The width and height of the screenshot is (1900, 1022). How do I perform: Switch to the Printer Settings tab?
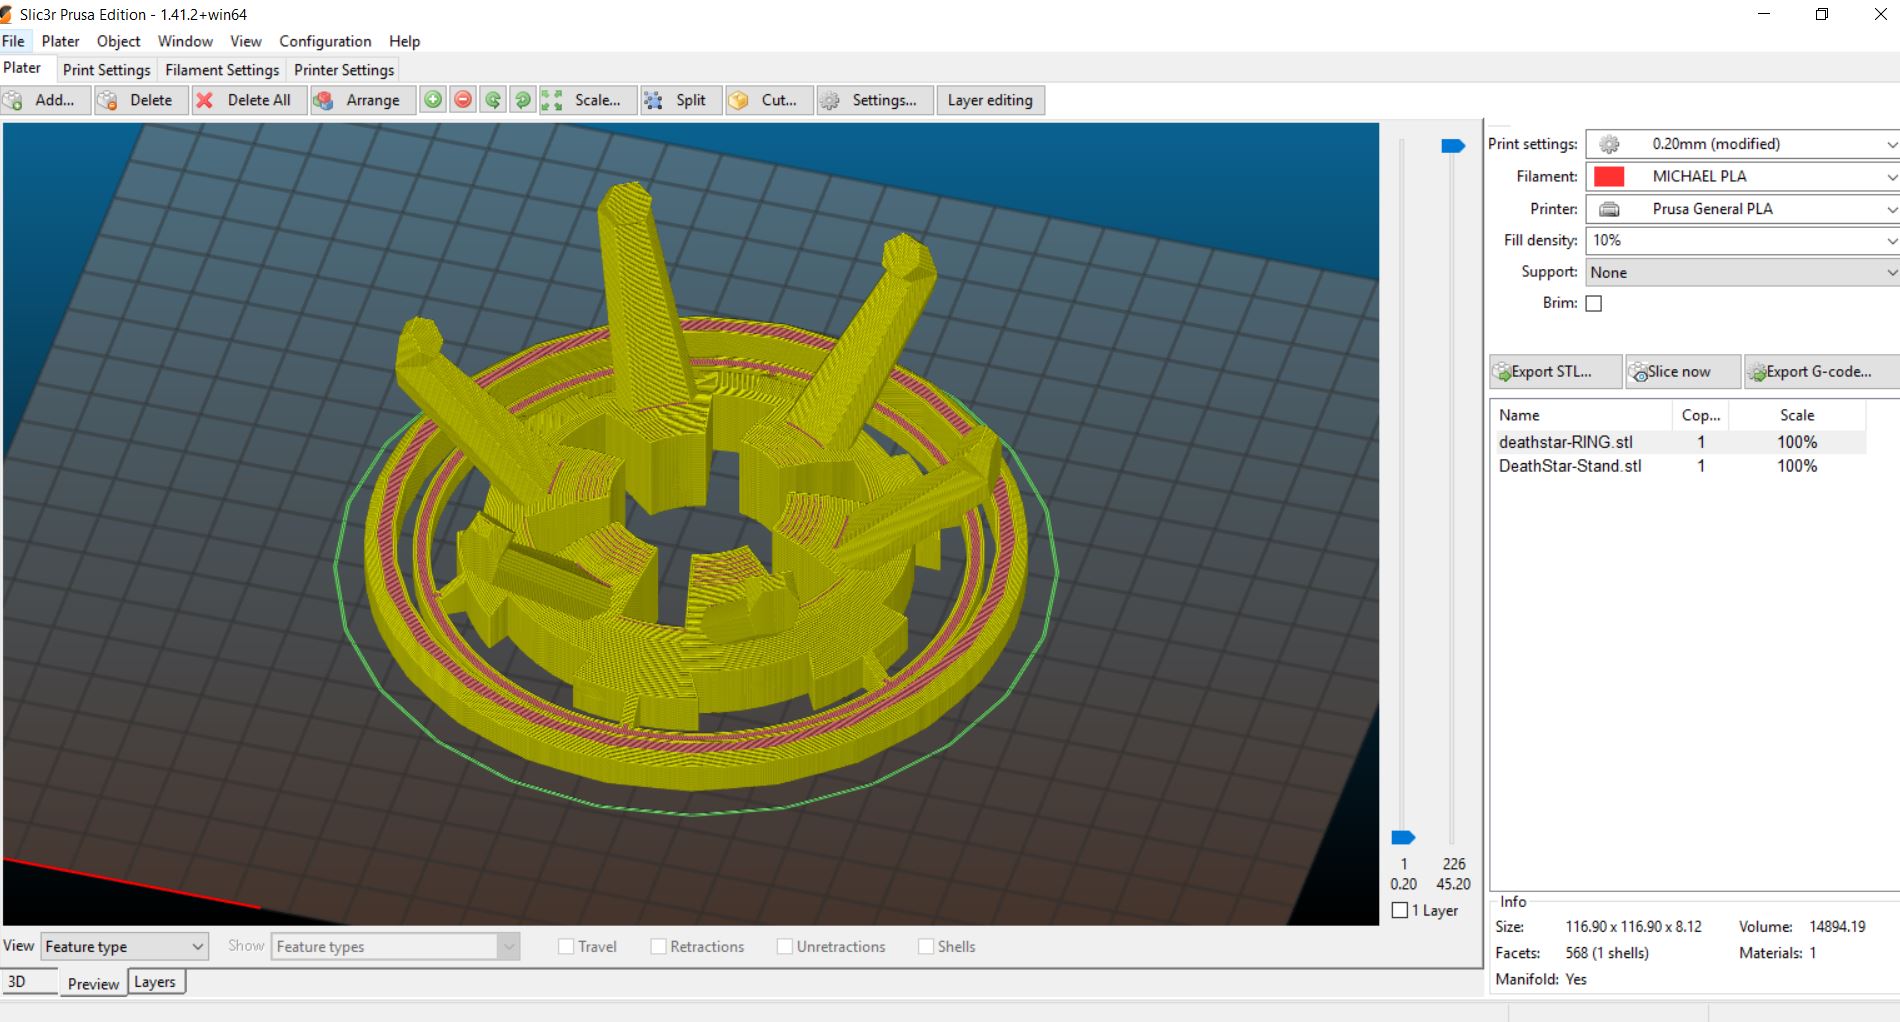[344, 70]
